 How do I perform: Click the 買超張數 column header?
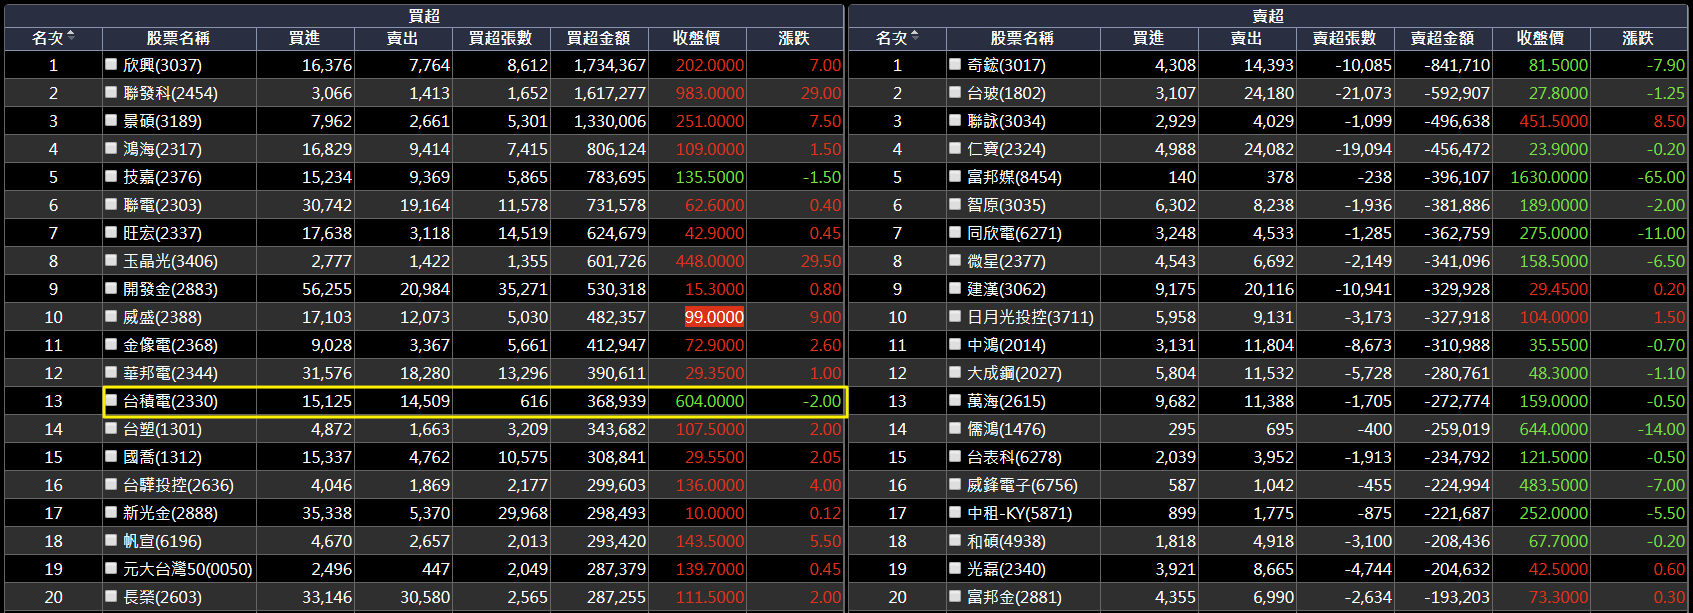click(501, 38)
